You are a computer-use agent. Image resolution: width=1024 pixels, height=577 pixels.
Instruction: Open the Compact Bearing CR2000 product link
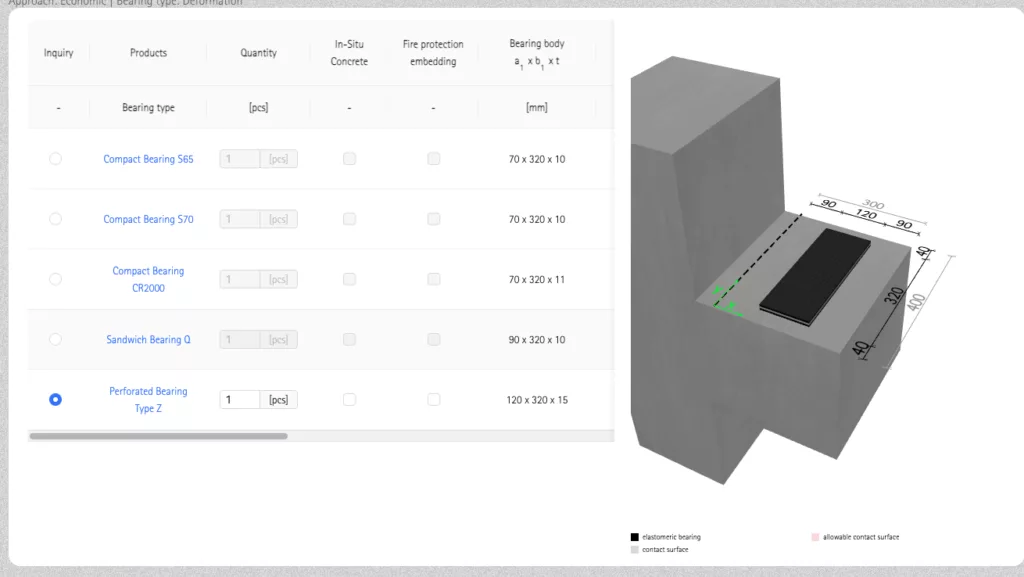[x=148, y=279]
